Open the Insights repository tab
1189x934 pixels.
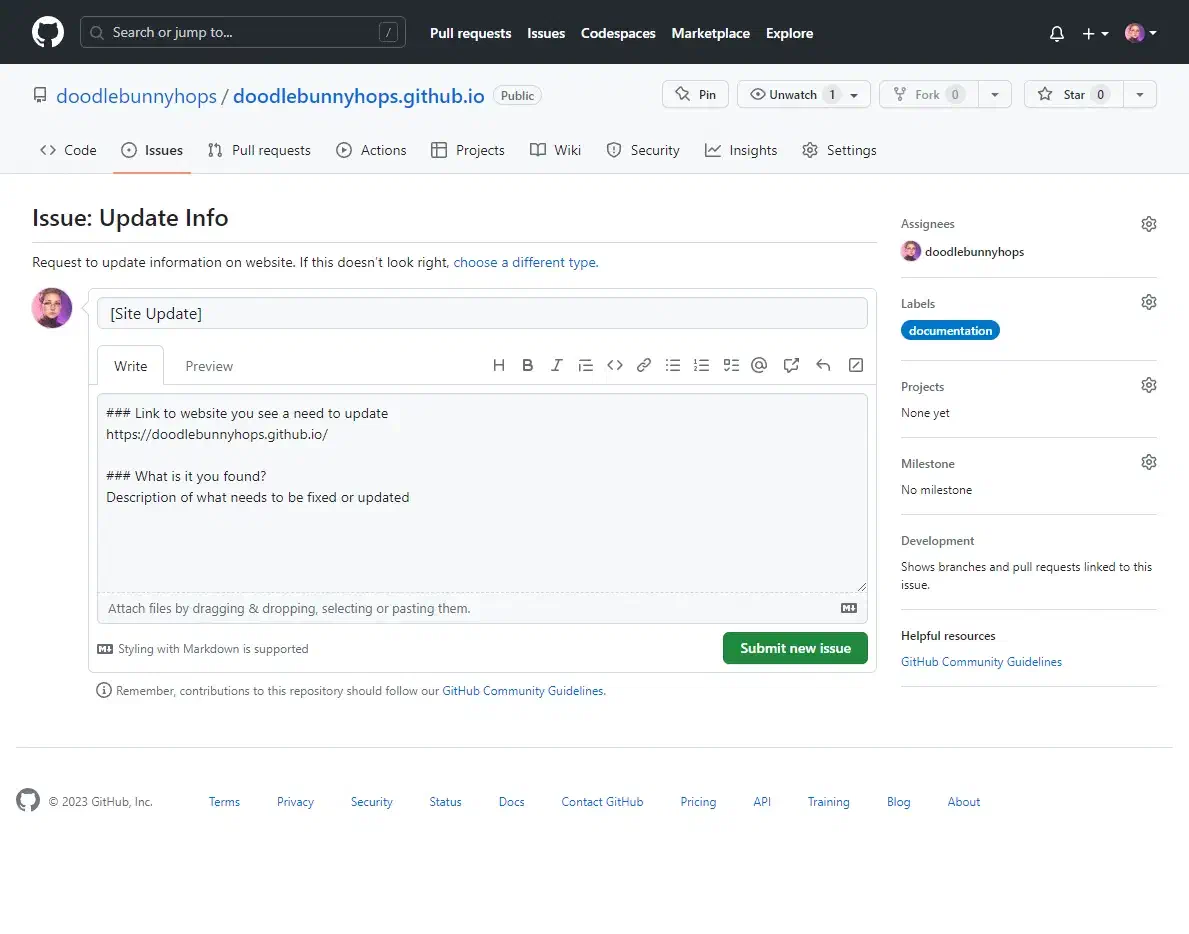click(x=741, y=150)
